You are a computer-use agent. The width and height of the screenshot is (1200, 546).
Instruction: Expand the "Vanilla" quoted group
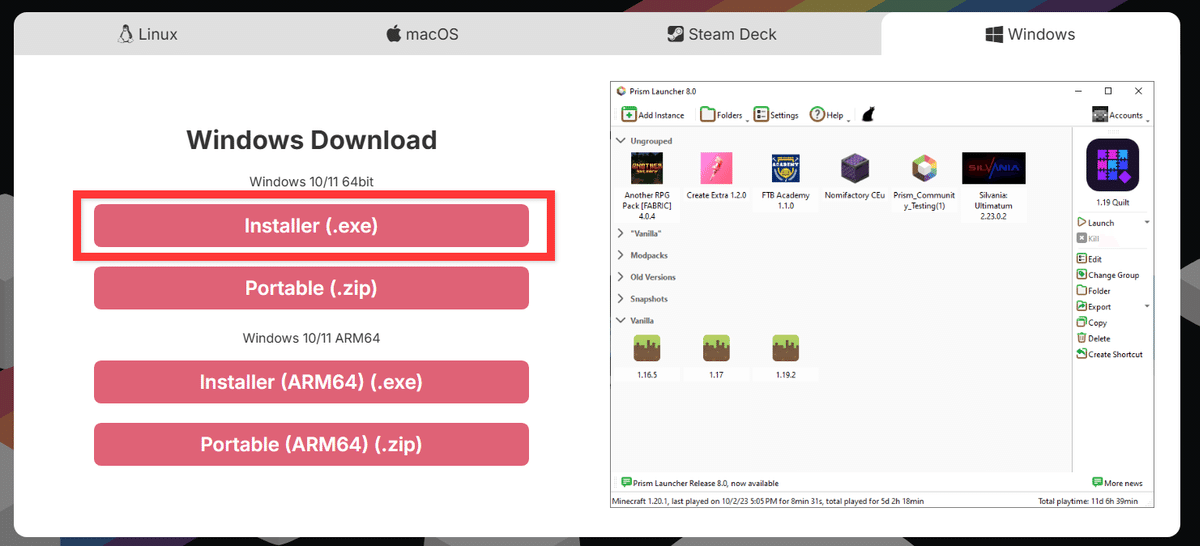(621, 233)
